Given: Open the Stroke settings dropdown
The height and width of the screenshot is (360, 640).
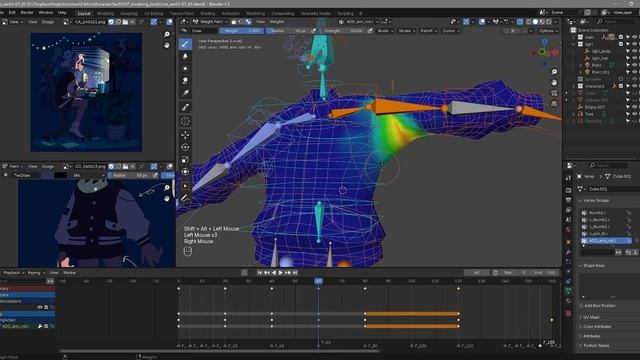Looking at the screenshot, I should point(407,31).
